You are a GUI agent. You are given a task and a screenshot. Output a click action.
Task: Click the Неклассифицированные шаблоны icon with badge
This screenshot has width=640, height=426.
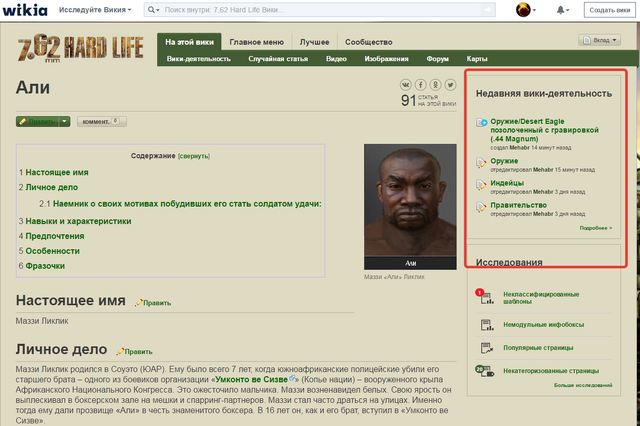tap(485, 297)
